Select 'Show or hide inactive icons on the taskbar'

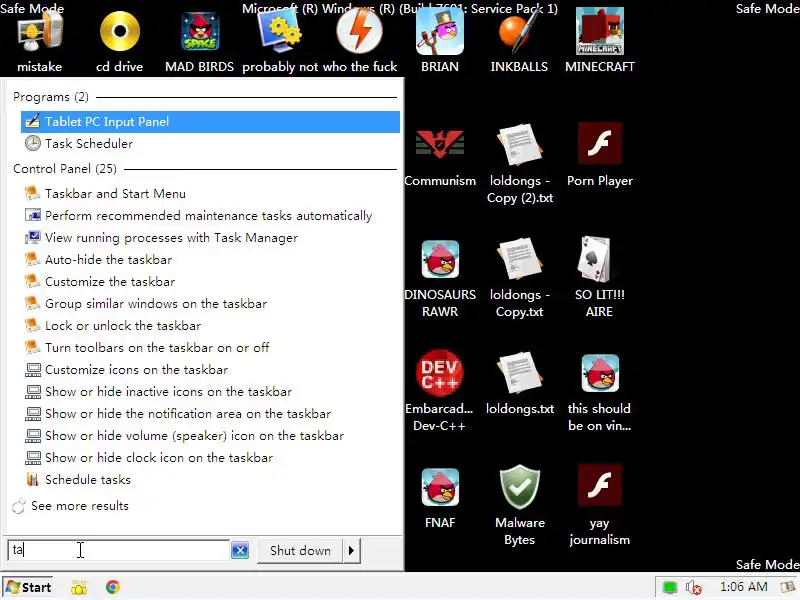(x=210, y=391)
